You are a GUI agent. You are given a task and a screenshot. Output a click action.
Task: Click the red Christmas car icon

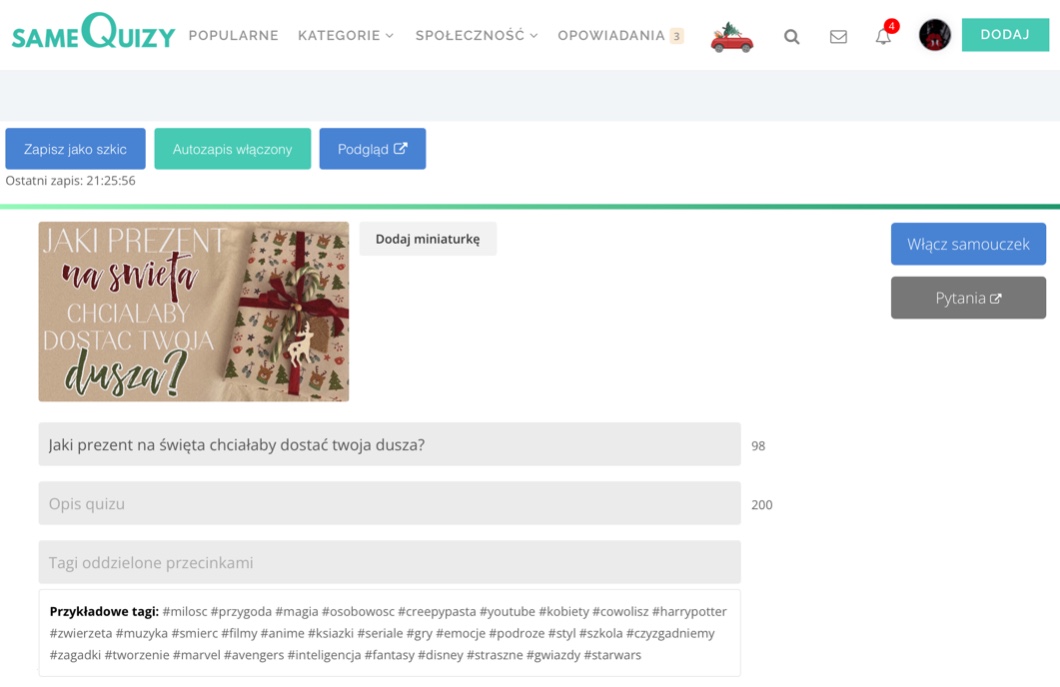click(731, 37)
